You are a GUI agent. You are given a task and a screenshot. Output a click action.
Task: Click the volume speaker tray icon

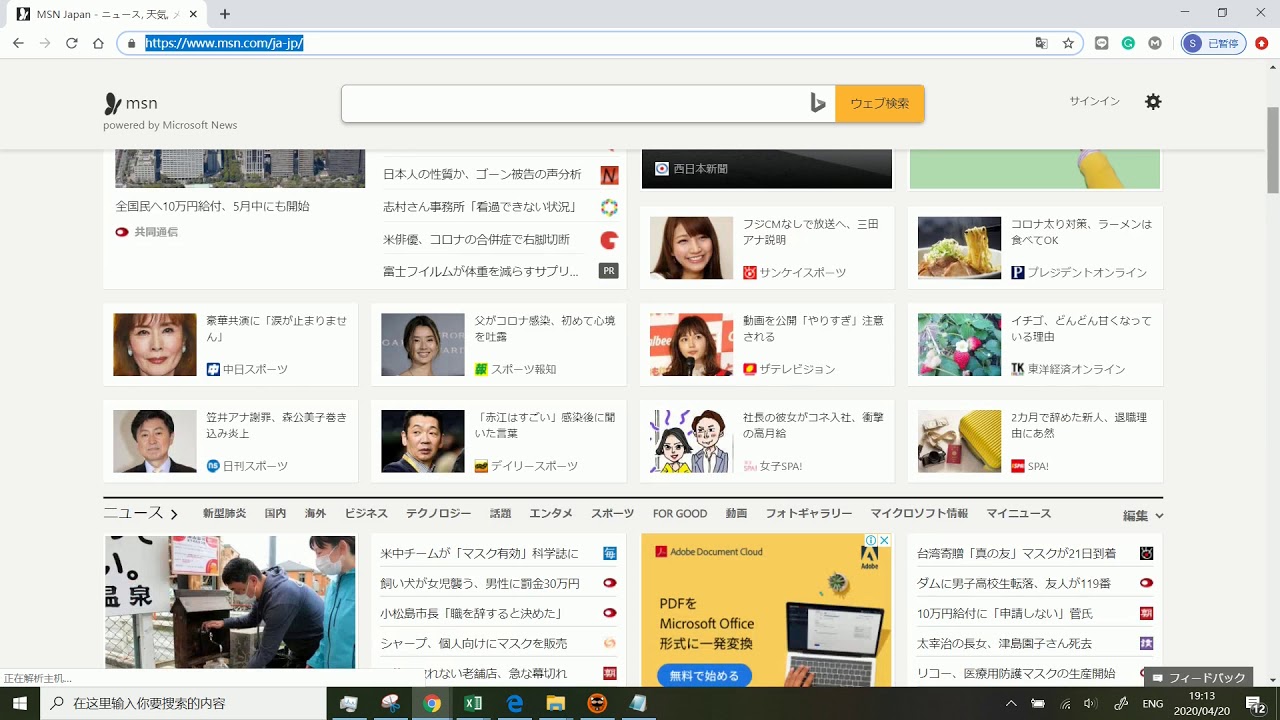pos(1091,703)
